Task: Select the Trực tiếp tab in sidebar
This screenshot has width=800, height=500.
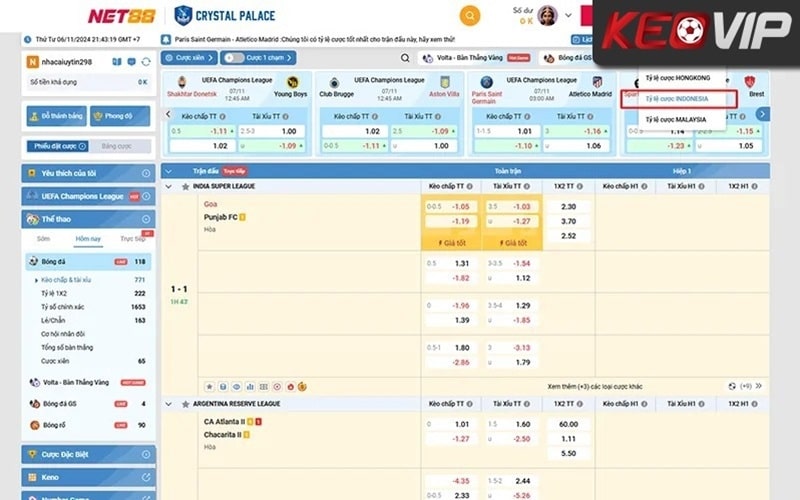Action: (x=133, y=239)
